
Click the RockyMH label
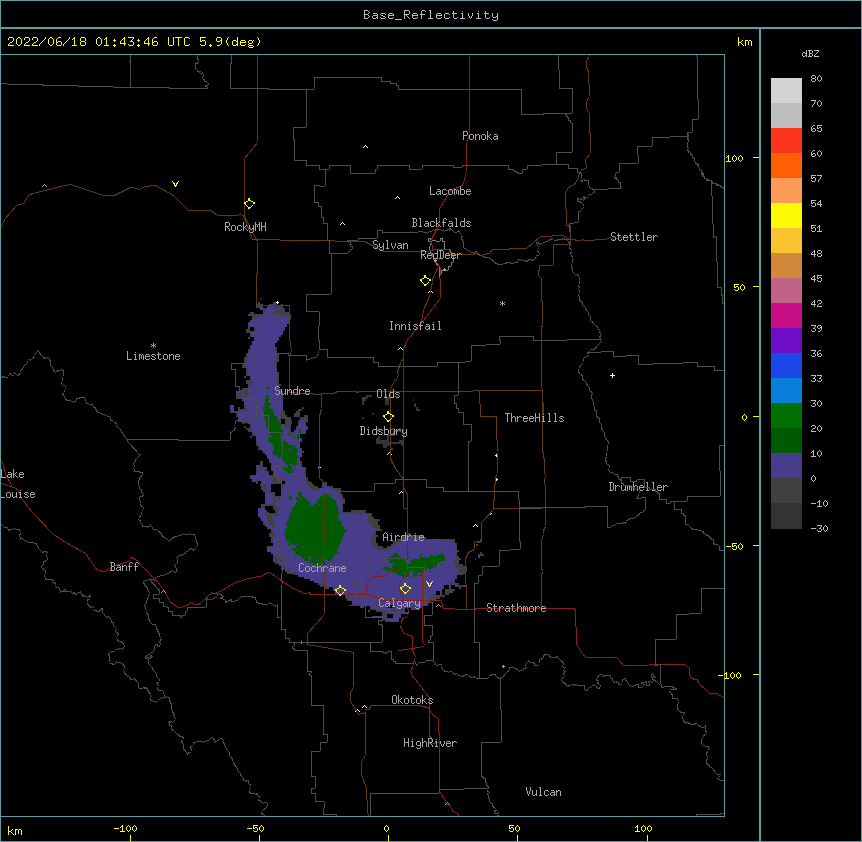coord(245,227)
